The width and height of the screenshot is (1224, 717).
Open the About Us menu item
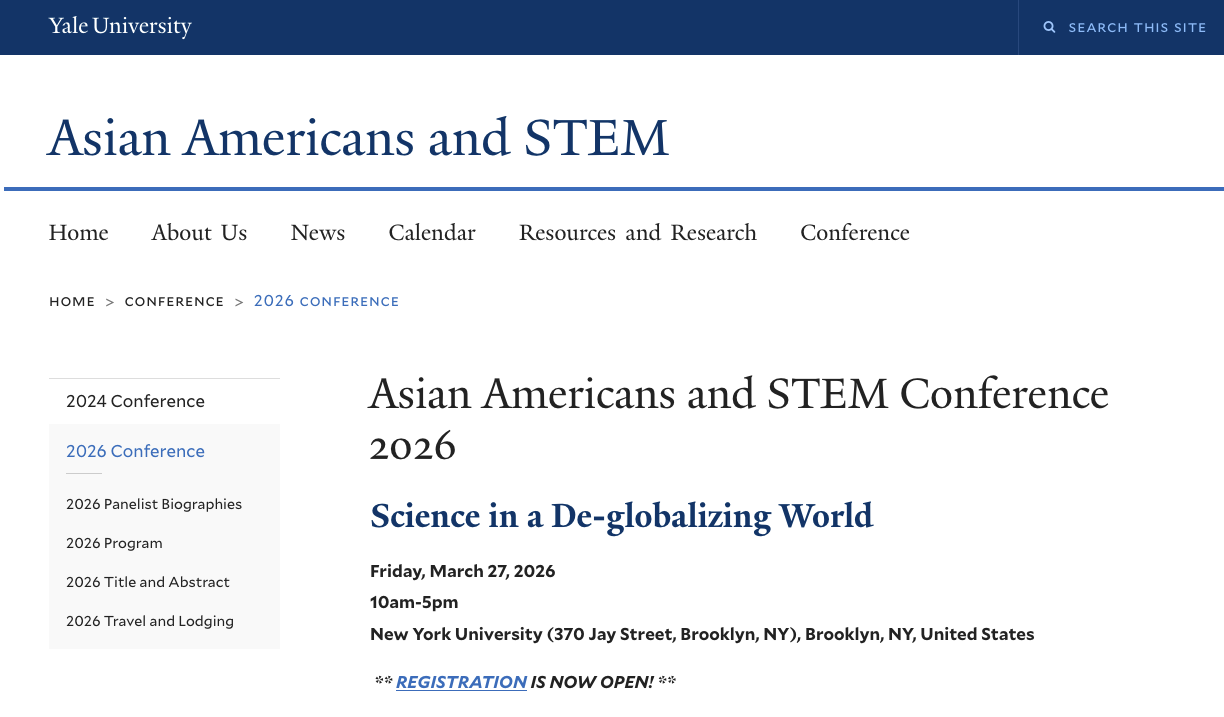pyautogui.click(x=198, y=232)
